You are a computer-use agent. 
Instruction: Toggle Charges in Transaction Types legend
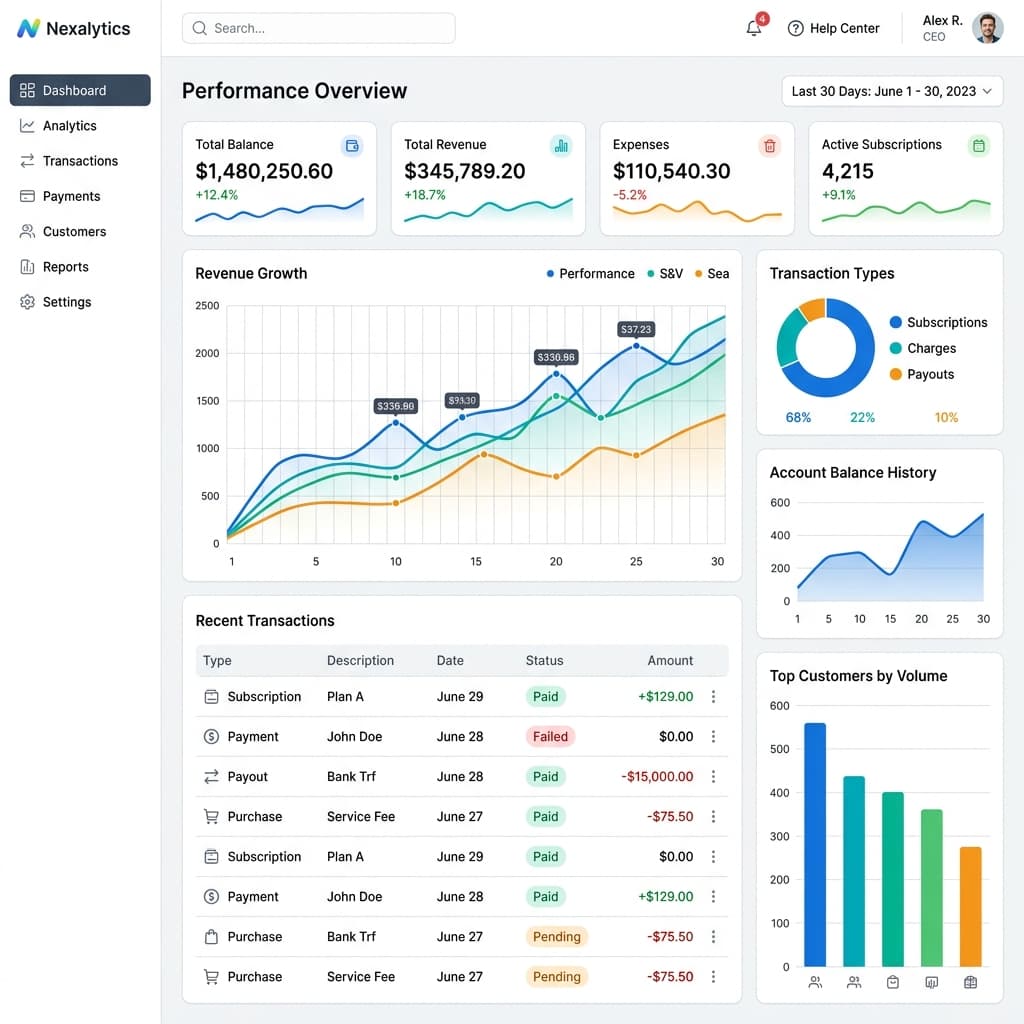[923, 348]
